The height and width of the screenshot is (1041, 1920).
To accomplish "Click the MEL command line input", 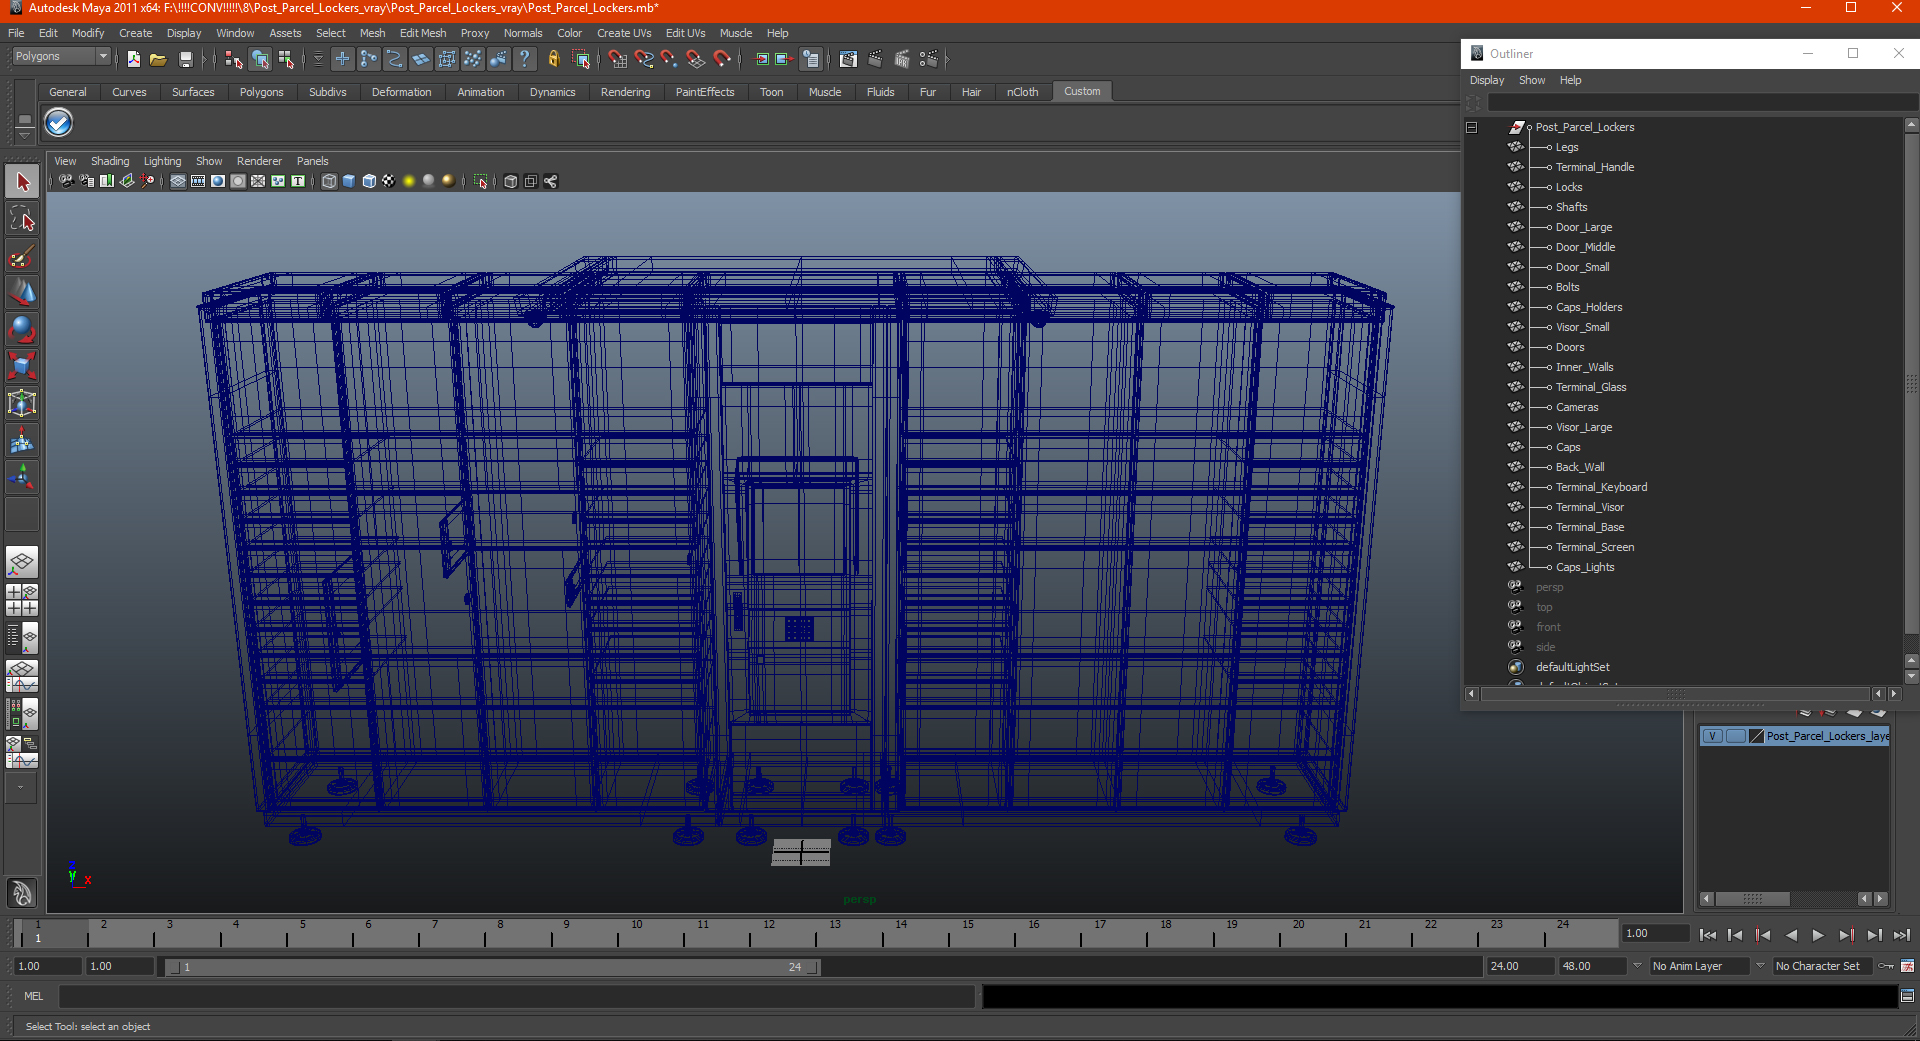I will coord(516,996).
